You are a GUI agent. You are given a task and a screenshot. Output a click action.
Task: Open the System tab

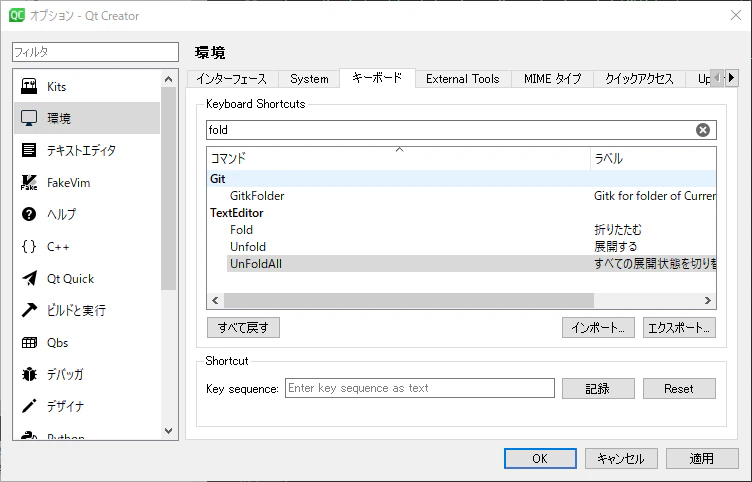[309, 79]
